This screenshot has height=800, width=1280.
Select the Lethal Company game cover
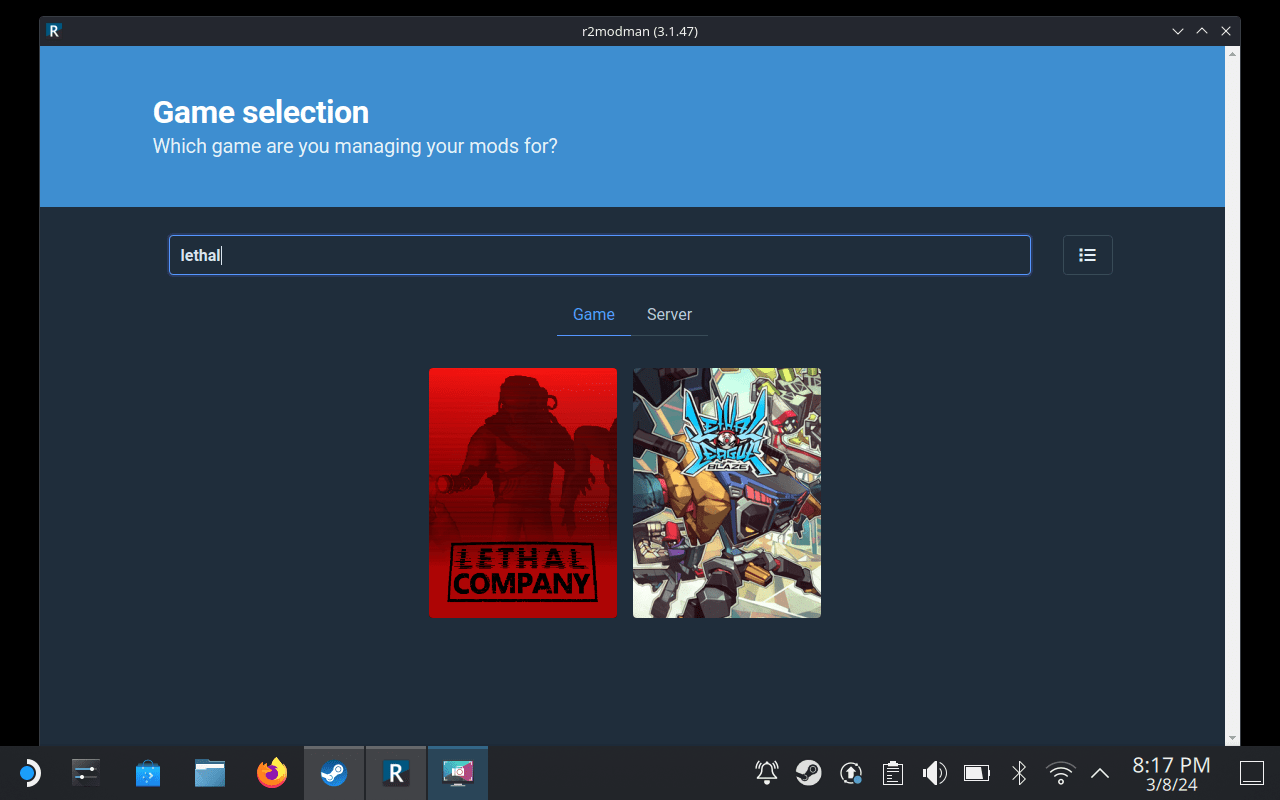(523, 493)
